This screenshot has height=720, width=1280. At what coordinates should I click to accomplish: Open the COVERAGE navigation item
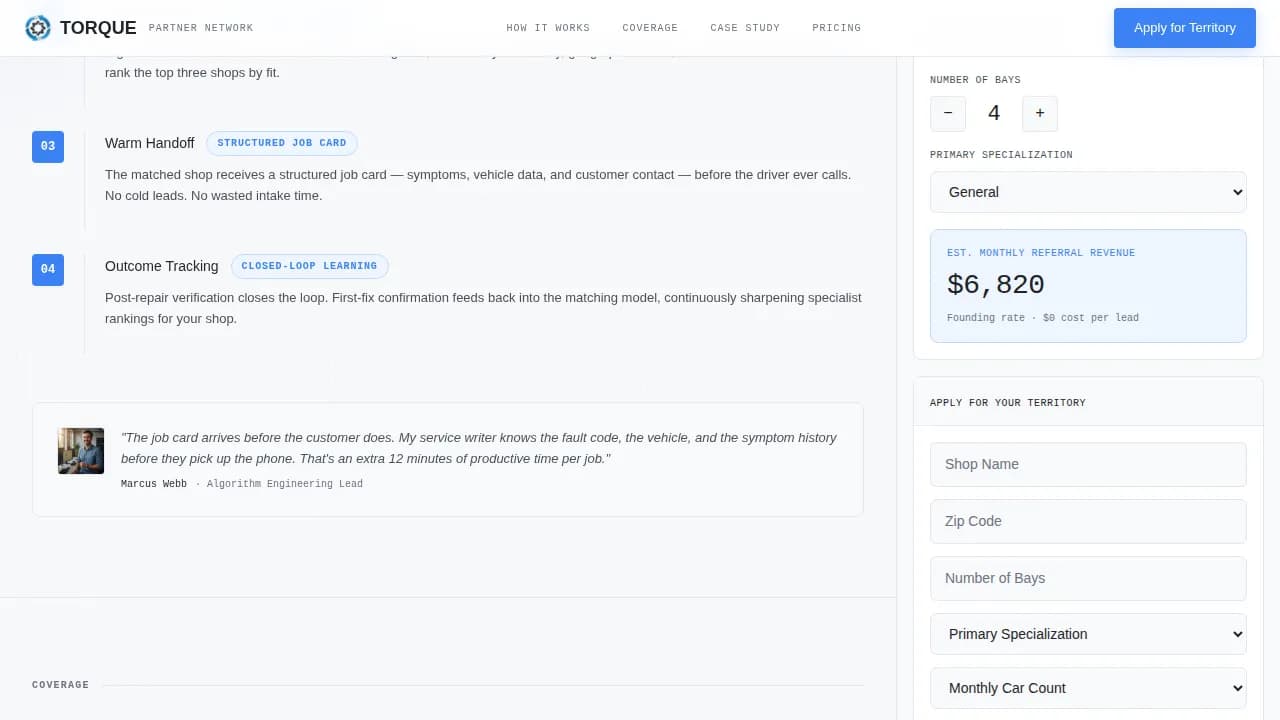(650, 27)
